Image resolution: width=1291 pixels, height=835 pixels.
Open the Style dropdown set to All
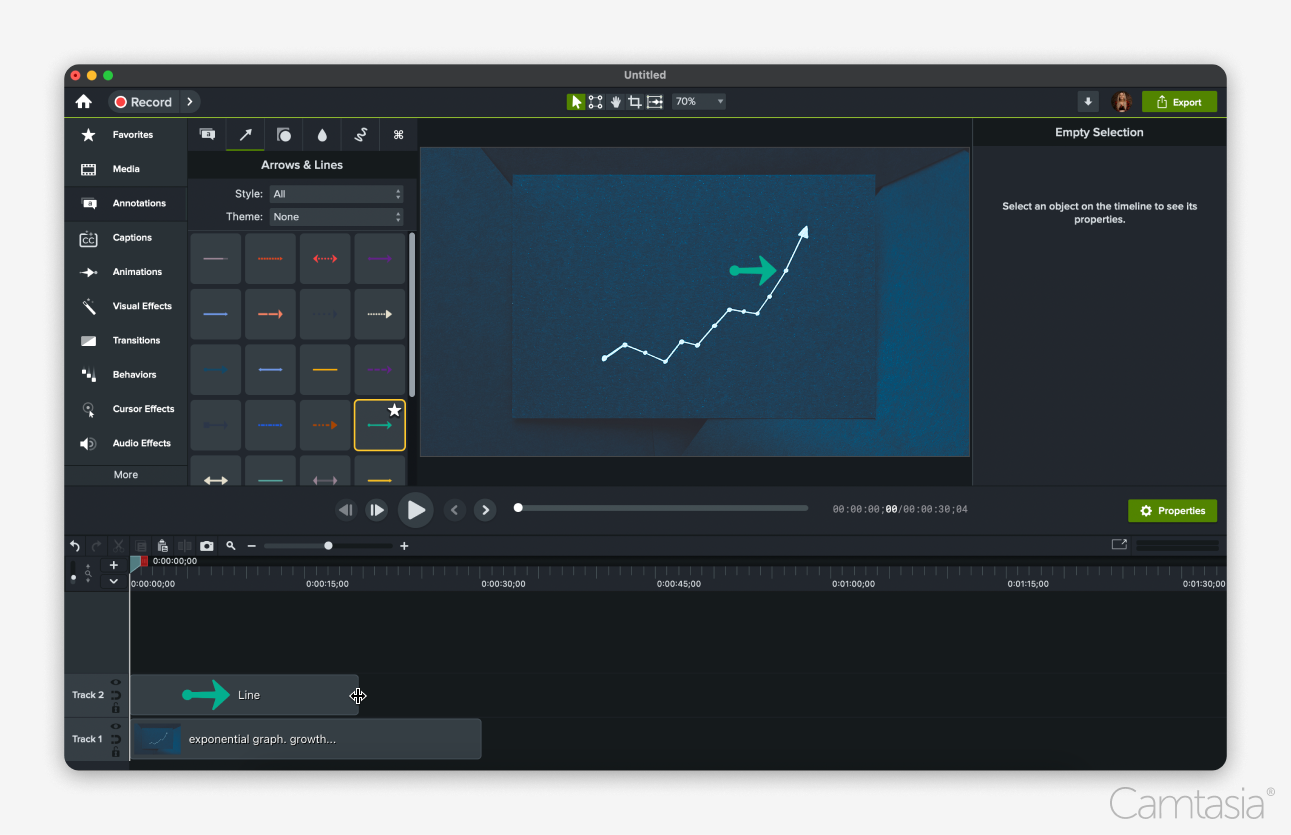pos(337,194)
